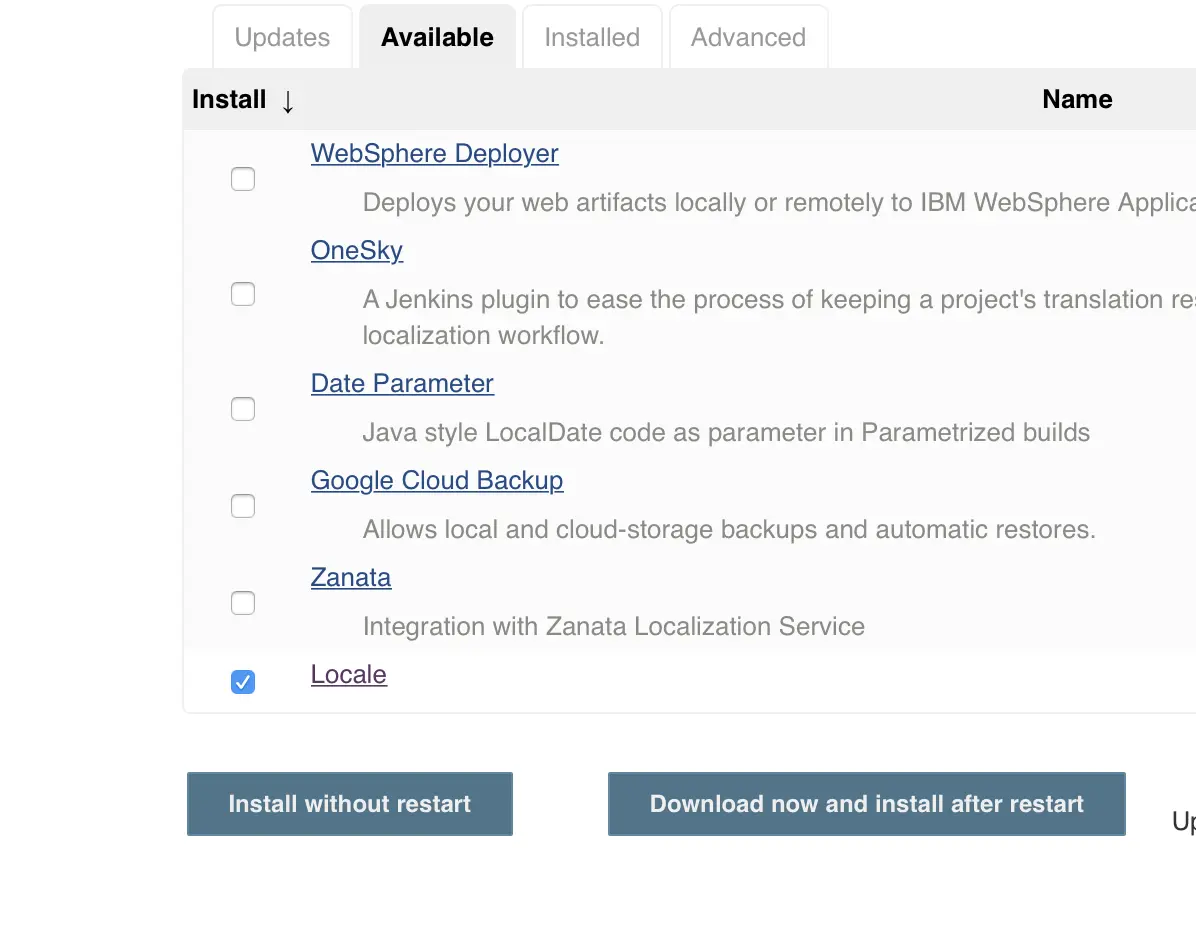Viewport: 1196px width, 950px height.
Task: Select the Available tab
Action: tap(437, 38)
